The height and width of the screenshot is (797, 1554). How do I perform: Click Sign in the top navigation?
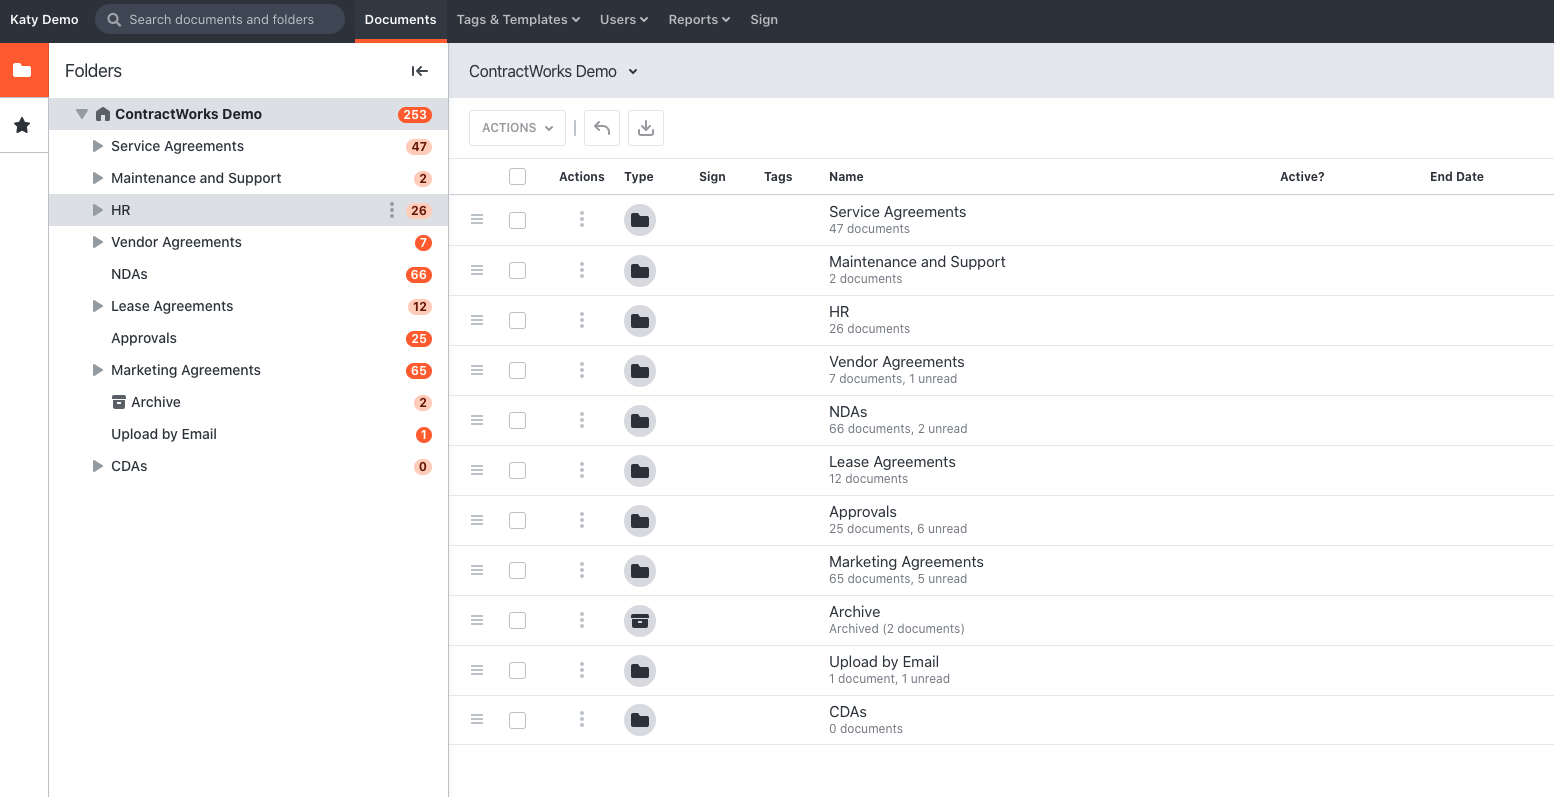point(764,20)
